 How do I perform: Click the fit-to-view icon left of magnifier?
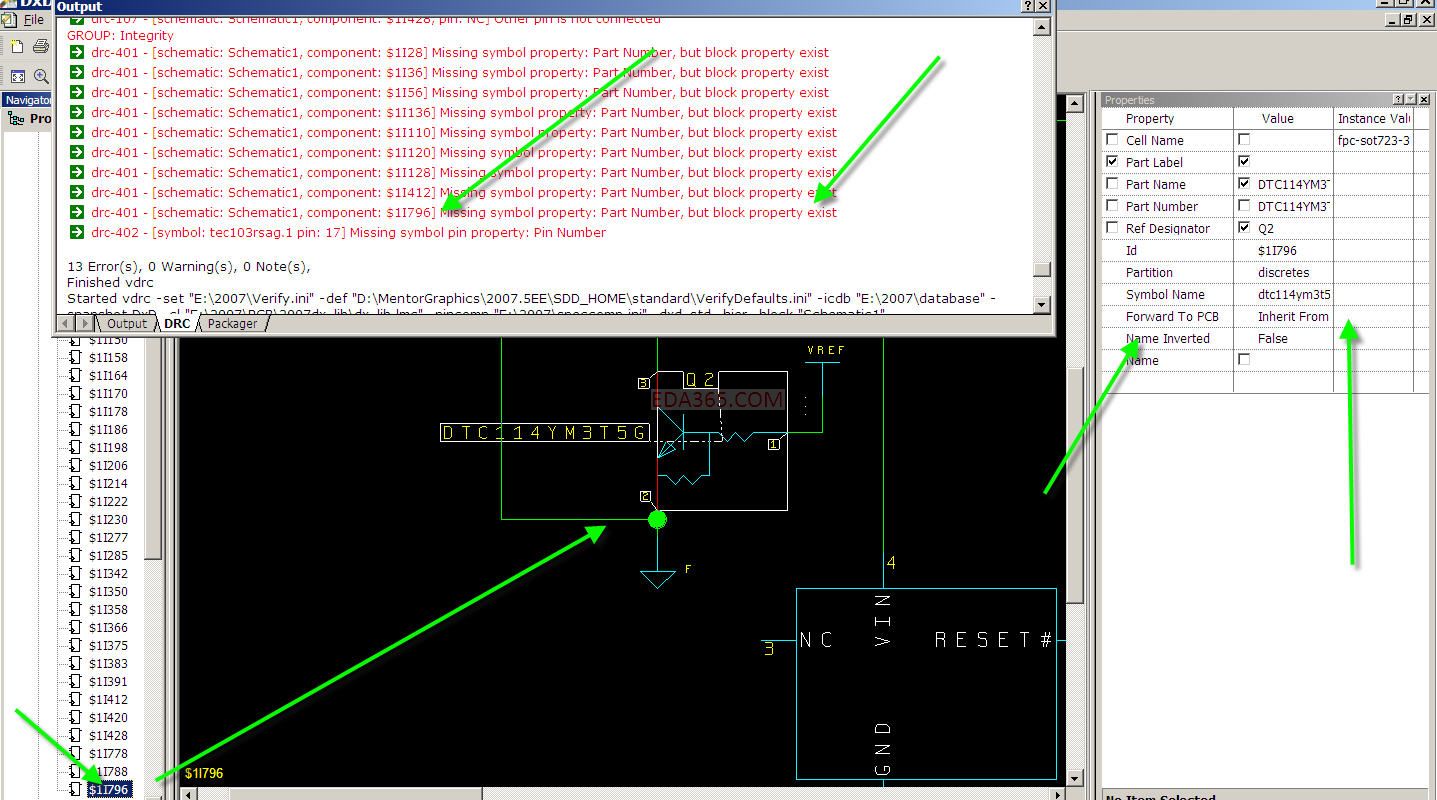pyautogui.click(x=17, y=76)
